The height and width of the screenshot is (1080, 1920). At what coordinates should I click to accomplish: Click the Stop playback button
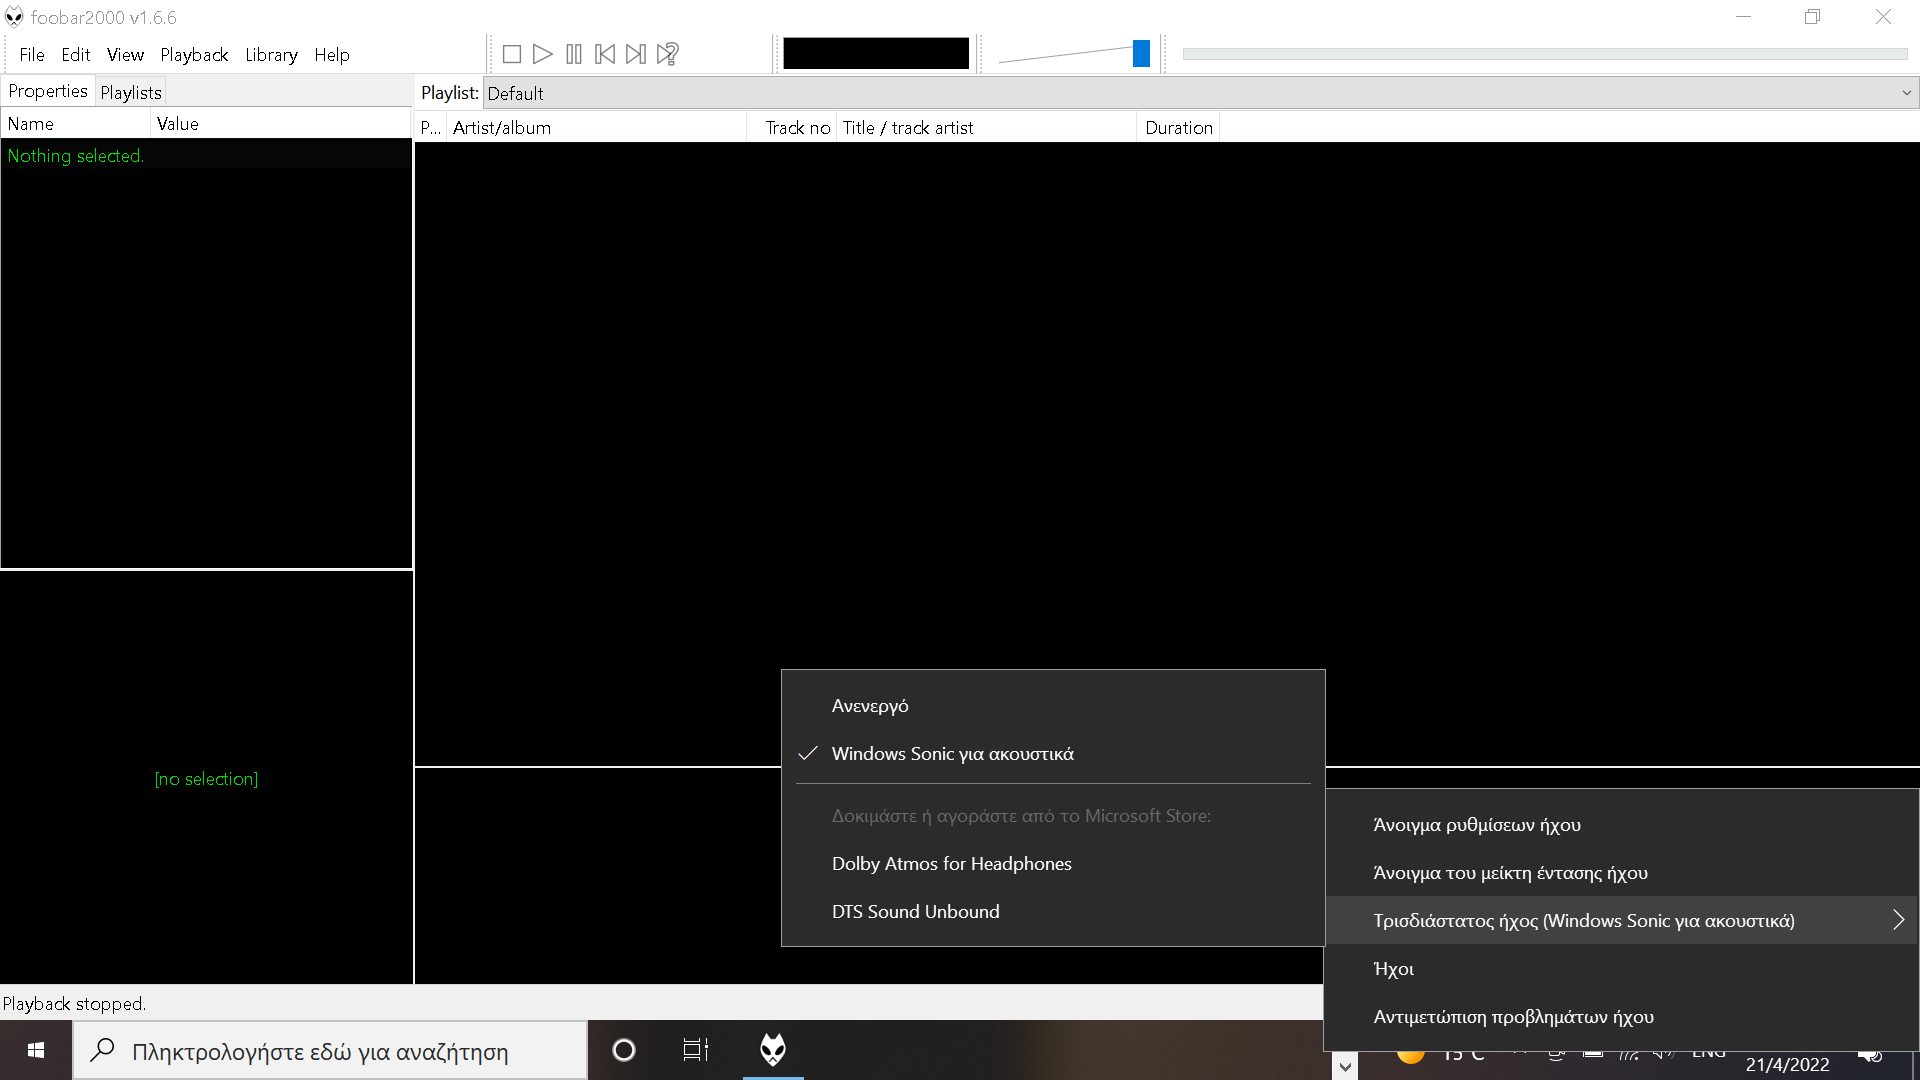point(511,54)
